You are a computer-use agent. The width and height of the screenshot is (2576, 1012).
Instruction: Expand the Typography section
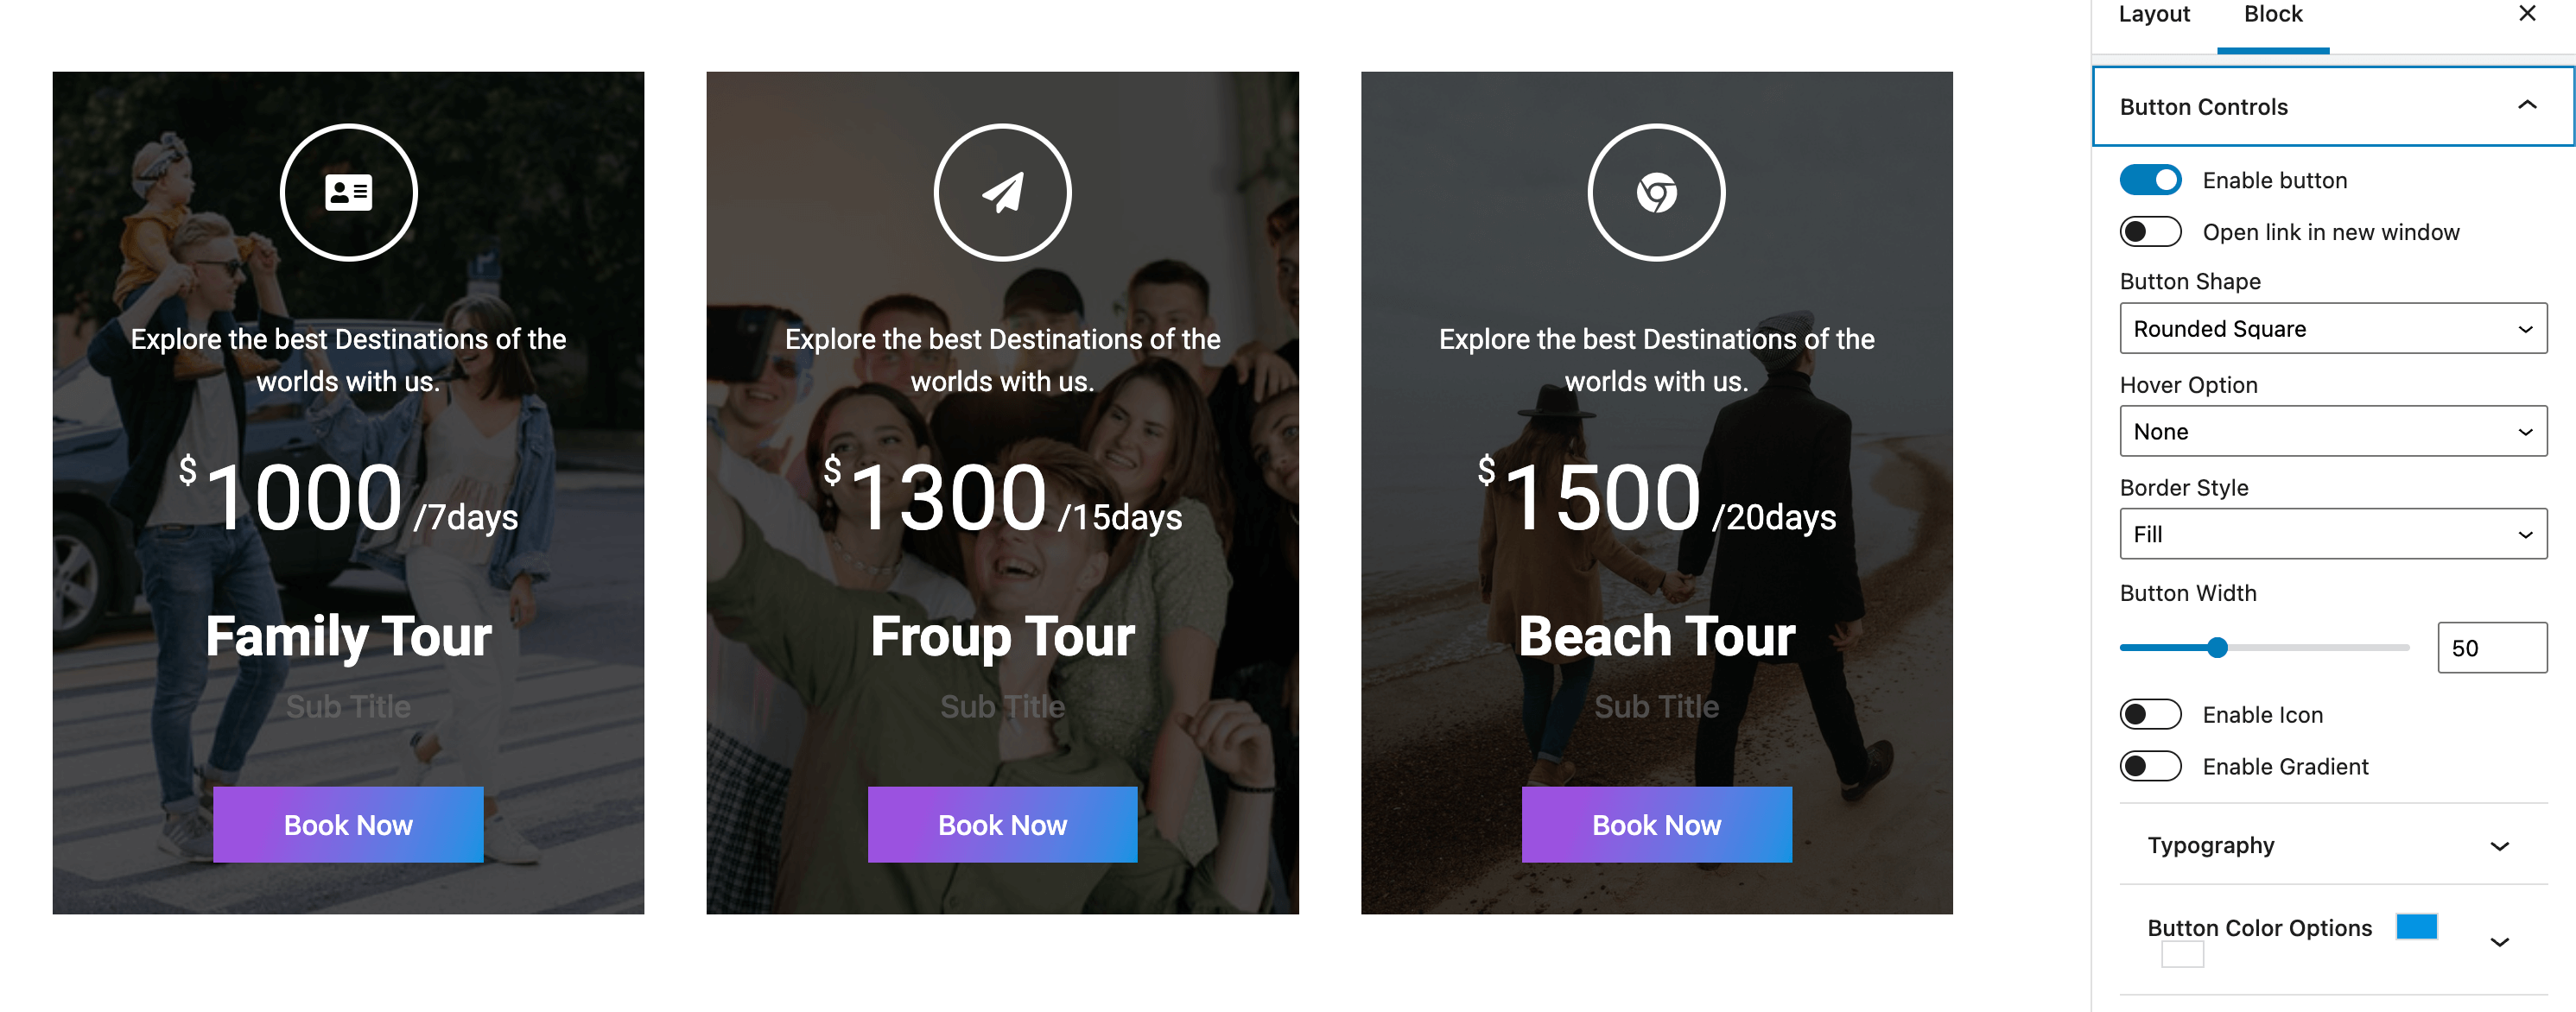point(2332,845)
